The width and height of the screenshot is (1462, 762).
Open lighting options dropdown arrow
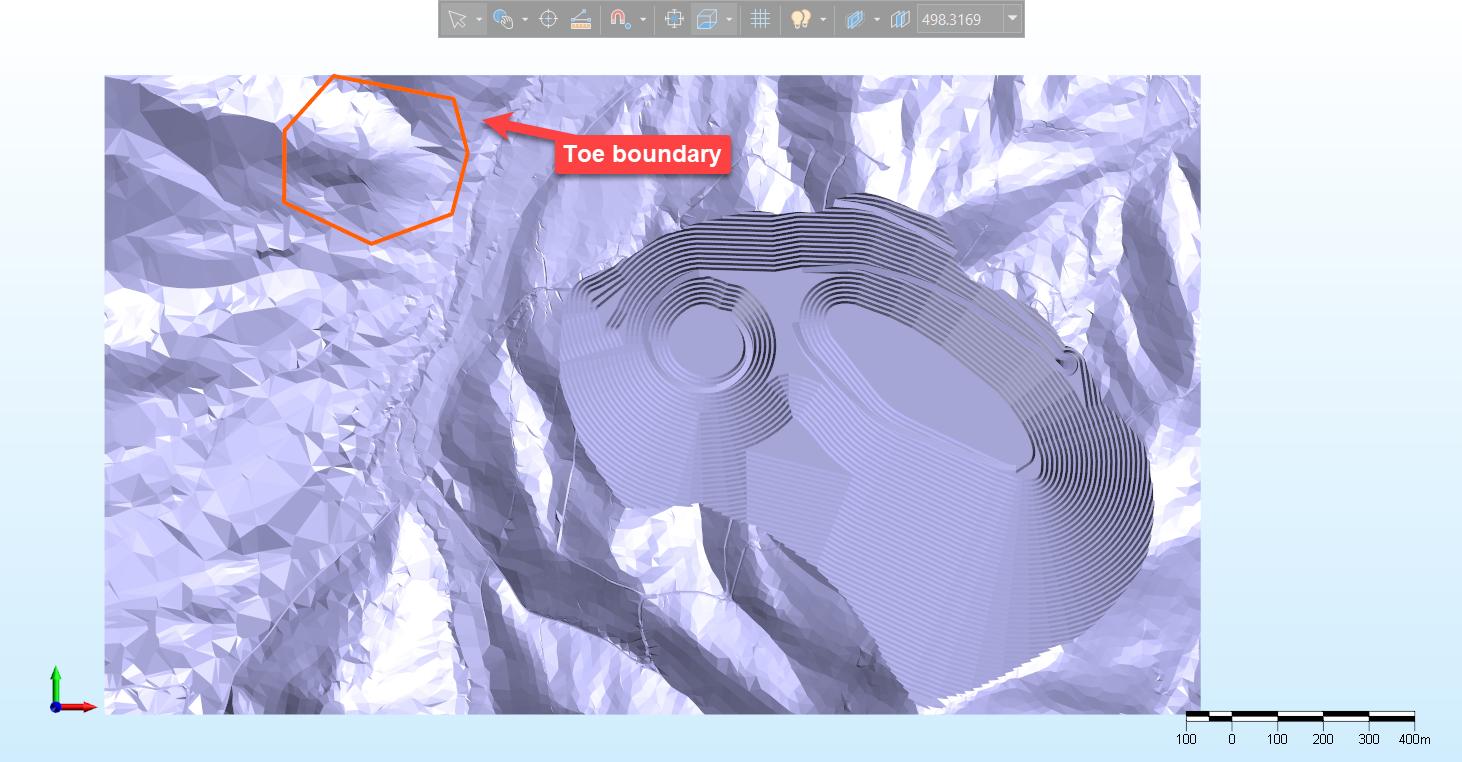pyautogui.click(x=821, y=19)
